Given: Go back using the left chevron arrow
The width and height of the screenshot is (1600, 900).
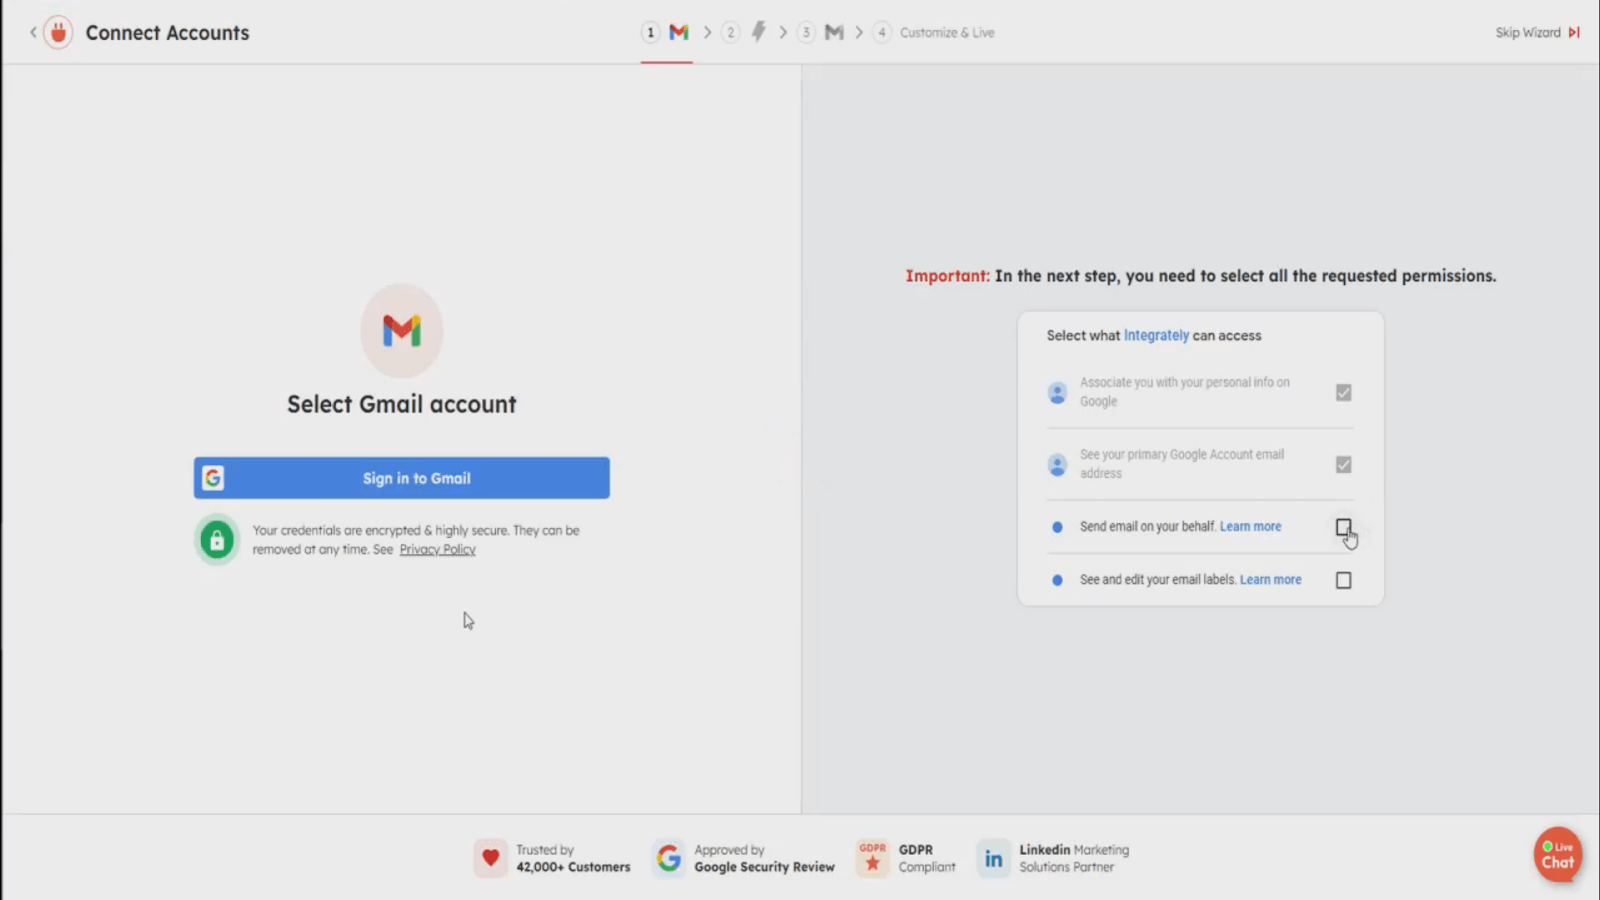Looking at the screenshot, I should coord(33,33).
